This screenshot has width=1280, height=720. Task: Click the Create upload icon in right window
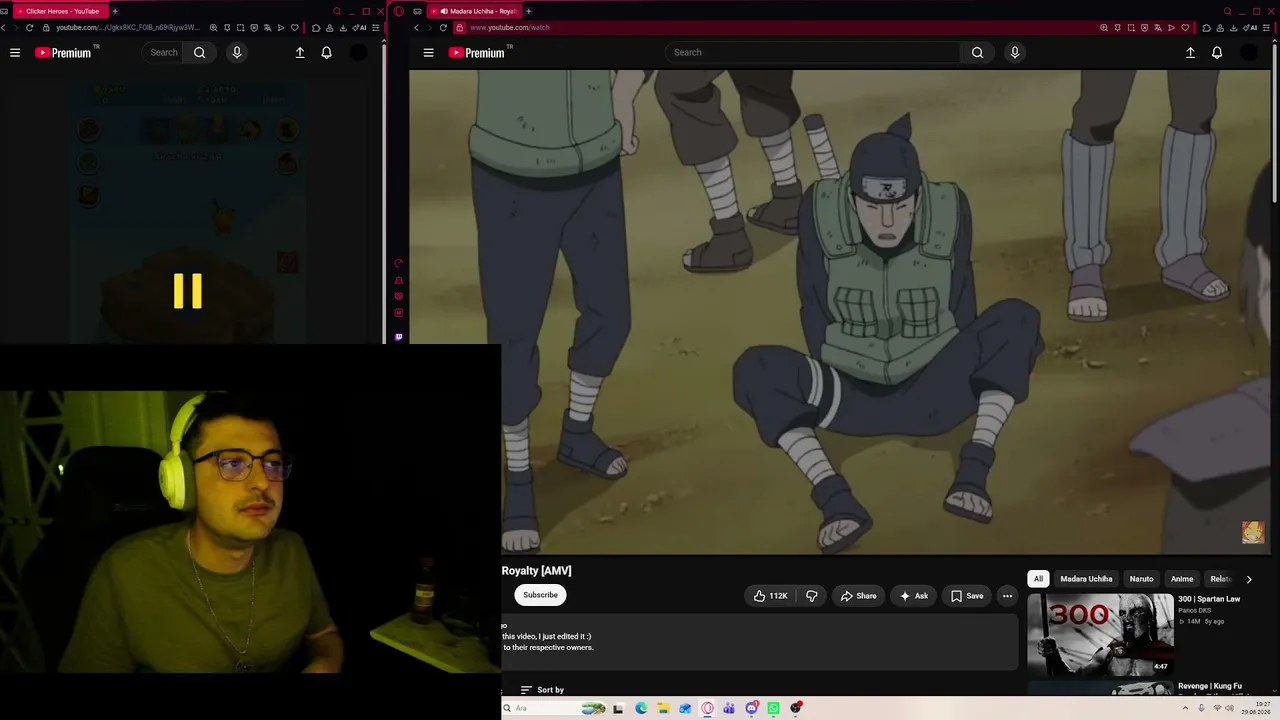coord(1190,53)
